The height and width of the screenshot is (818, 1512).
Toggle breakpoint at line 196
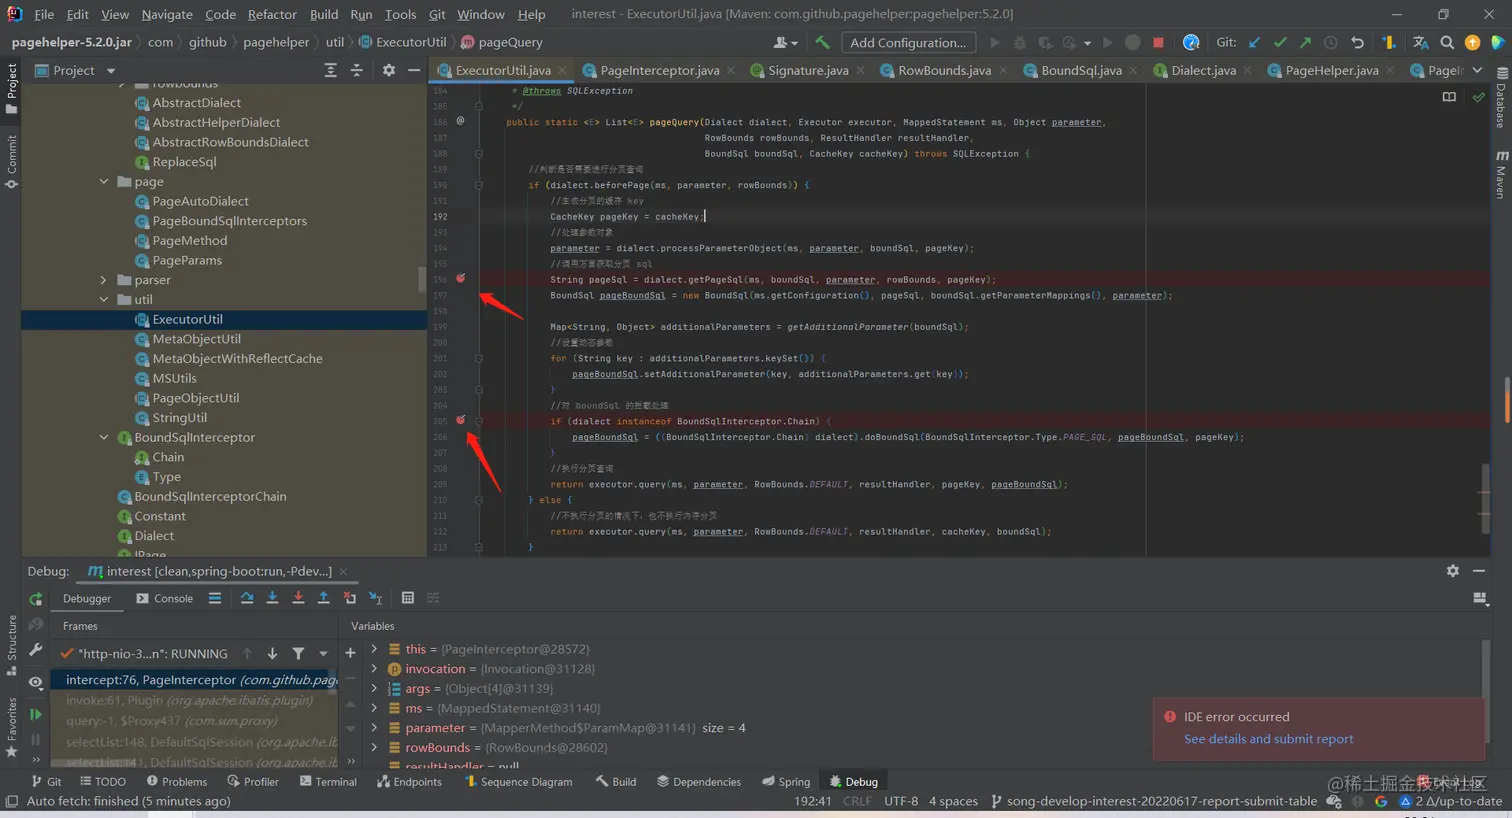click(x=461, y=278)
